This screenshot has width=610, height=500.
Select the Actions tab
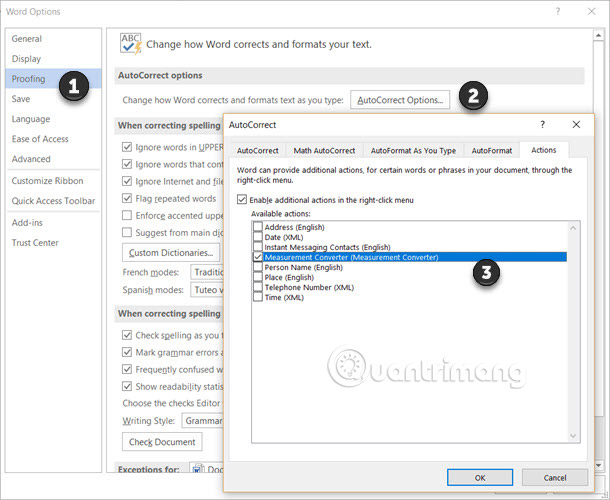click(x=543, y=150)
